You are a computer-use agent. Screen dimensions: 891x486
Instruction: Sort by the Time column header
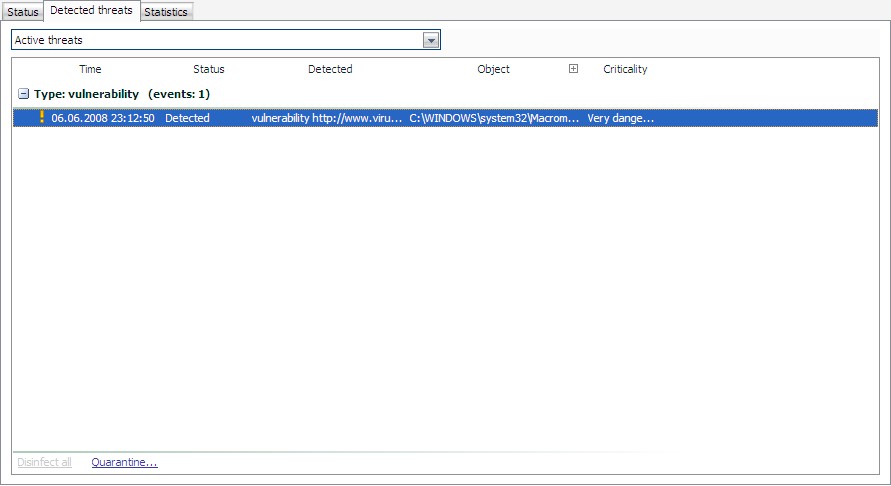[x=90, y=69]
